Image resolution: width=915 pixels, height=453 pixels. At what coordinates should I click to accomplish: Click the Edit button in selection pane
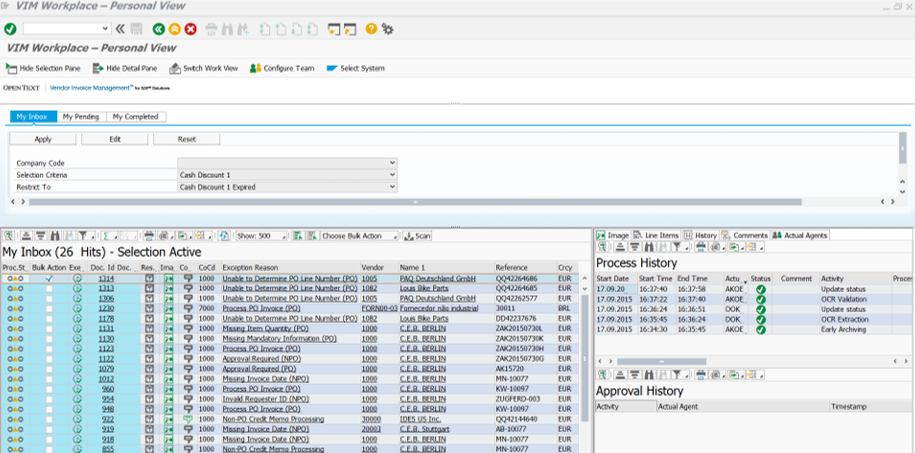[114, 139]
